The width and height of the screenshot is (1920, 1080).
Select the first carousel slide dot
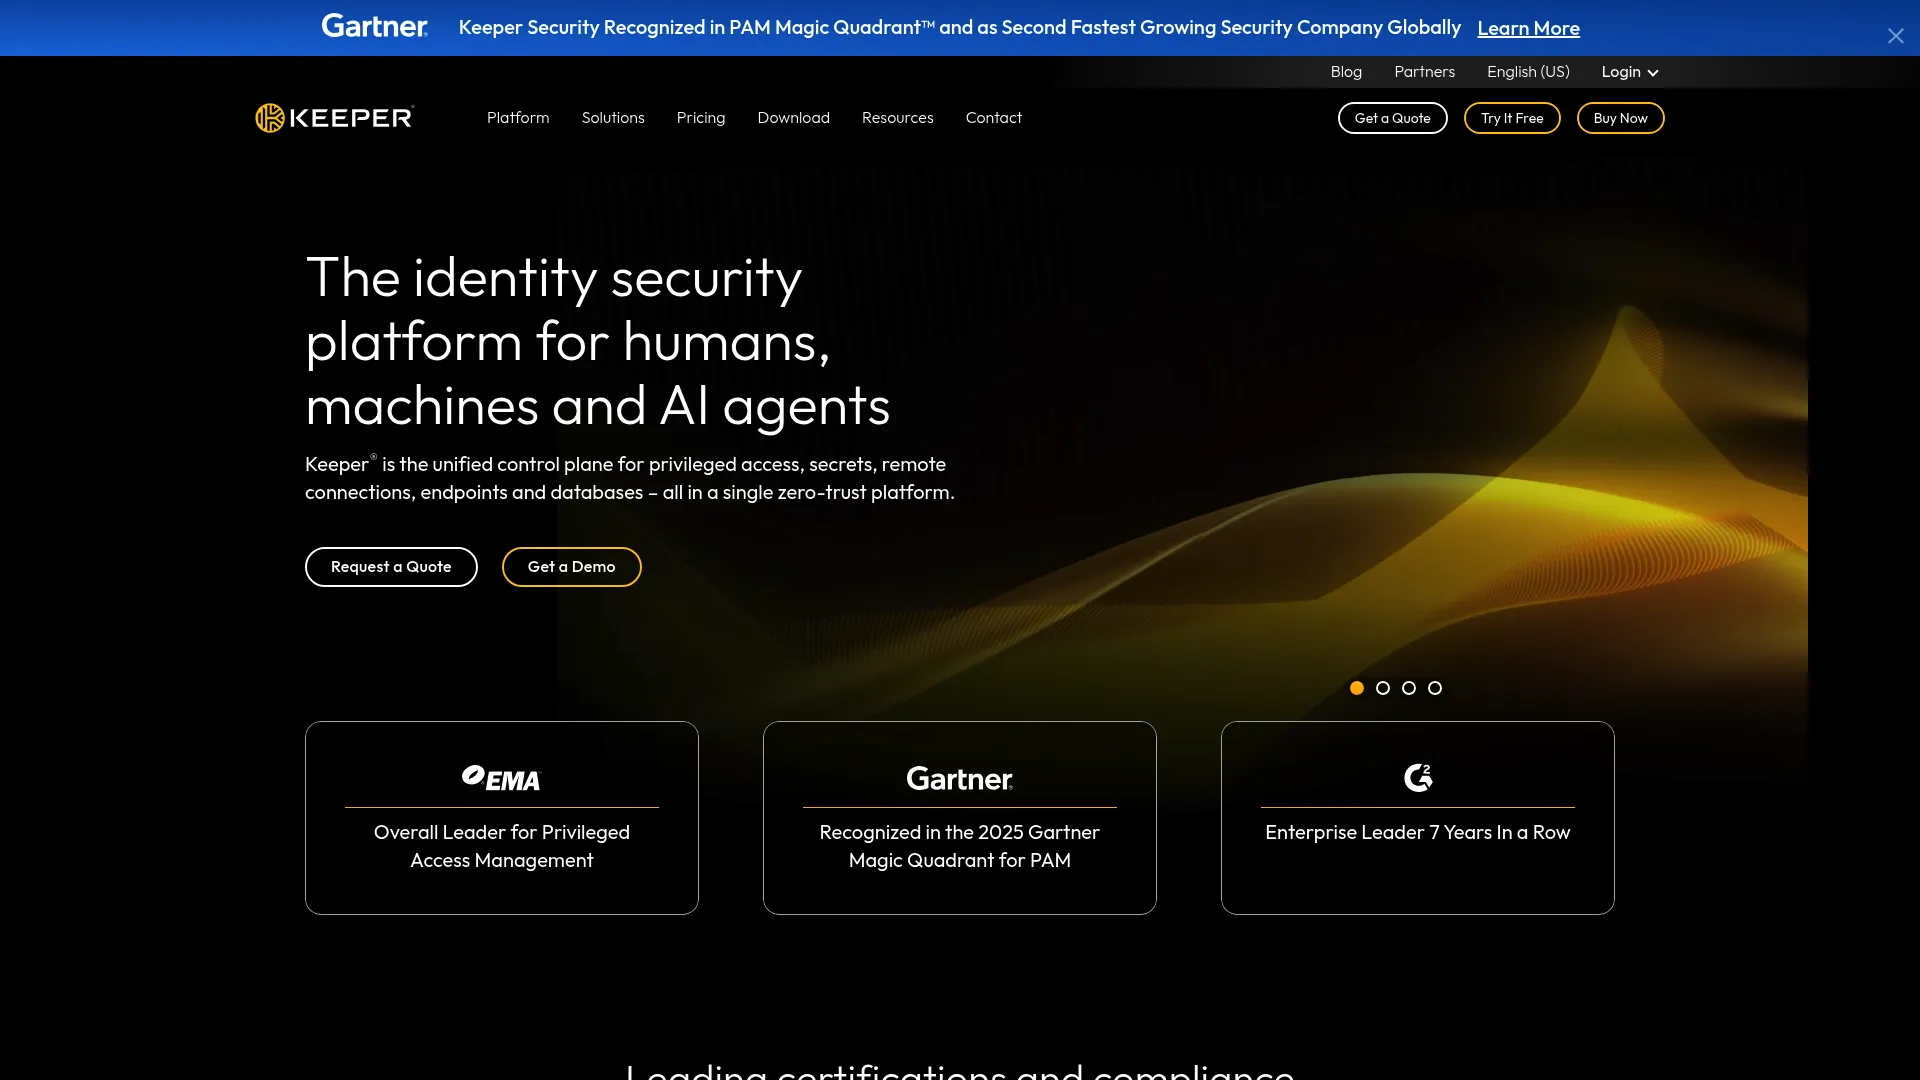pyautogui.click(x=1357, y=688)
